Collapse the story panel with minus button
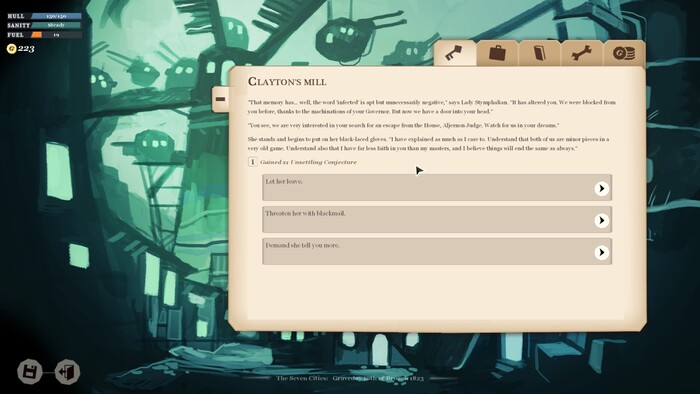The width and height of the screenshot is (700, 394). click(x=220, y=99)
